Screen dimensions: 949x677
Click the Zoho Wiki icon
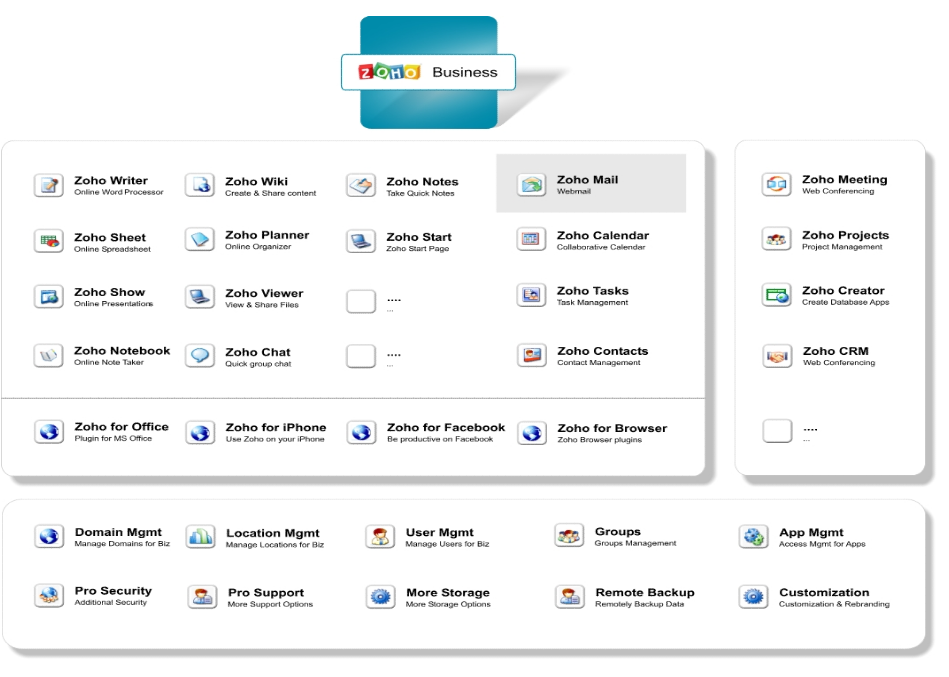pos(200,185)
